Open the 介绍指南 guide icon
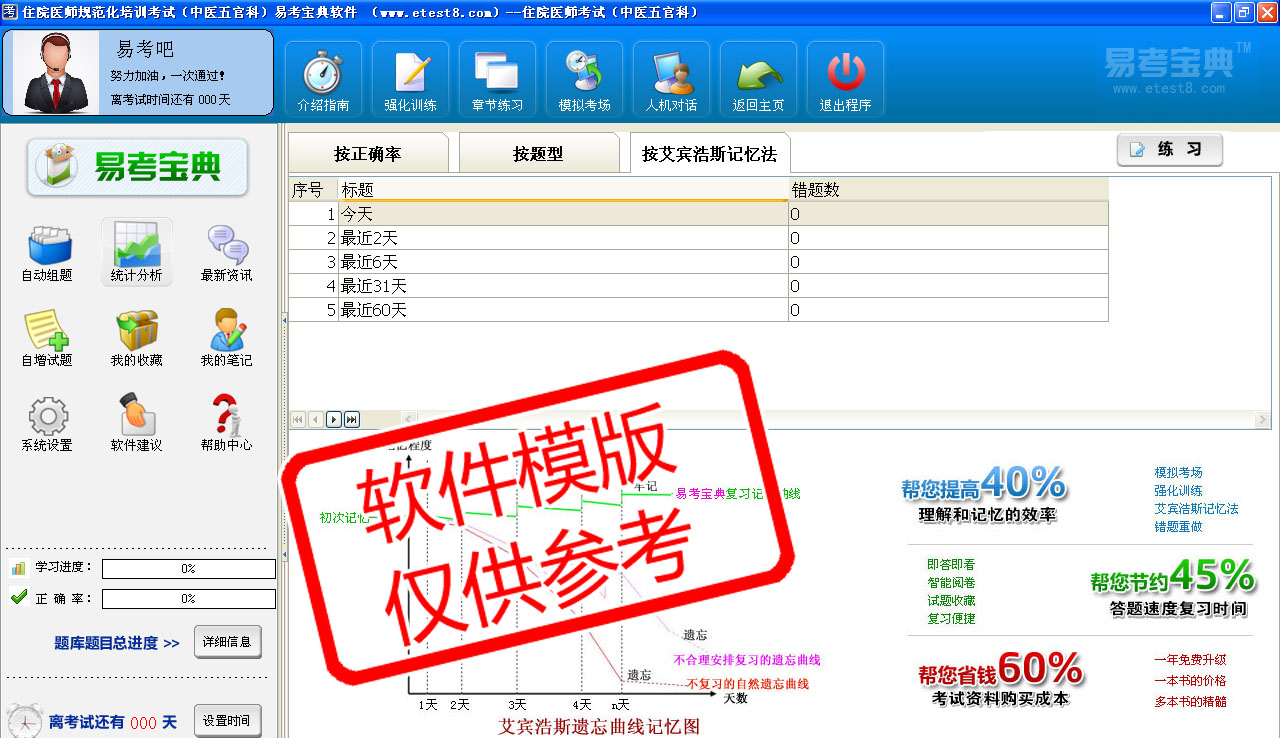 (323, 79)
